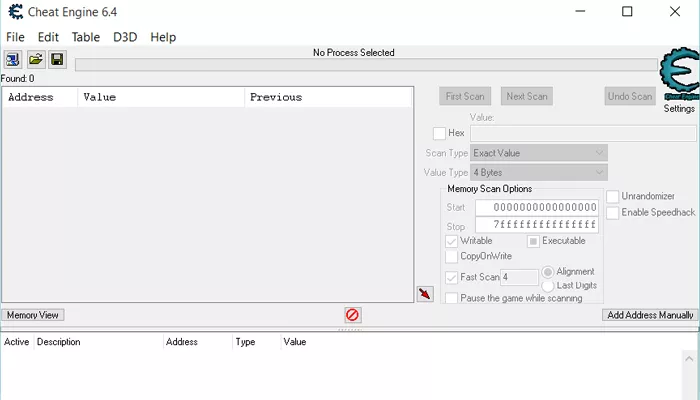The width and height of the screenshot is (700, 400).
Task: Select the Alignment radio button
Action: click(548, 272)
